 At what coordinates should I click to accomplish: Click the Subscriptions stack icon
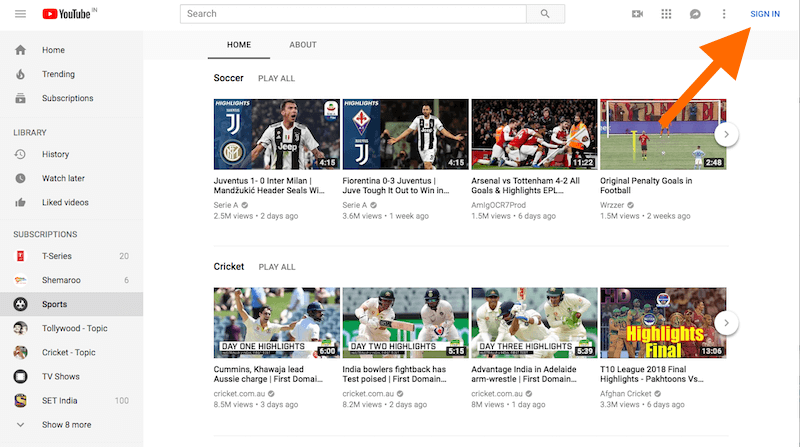pyautogui.click(x=20, y=98)
